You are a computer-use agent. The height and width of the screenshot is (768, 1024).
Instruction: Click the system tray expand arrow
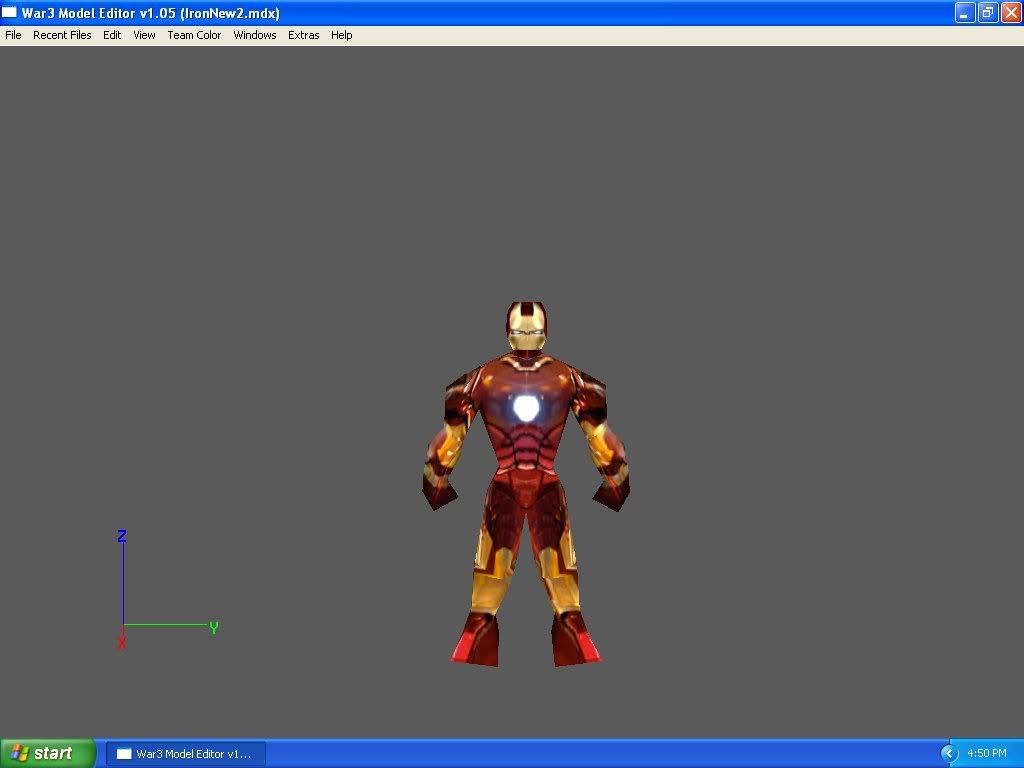point(949,754)
